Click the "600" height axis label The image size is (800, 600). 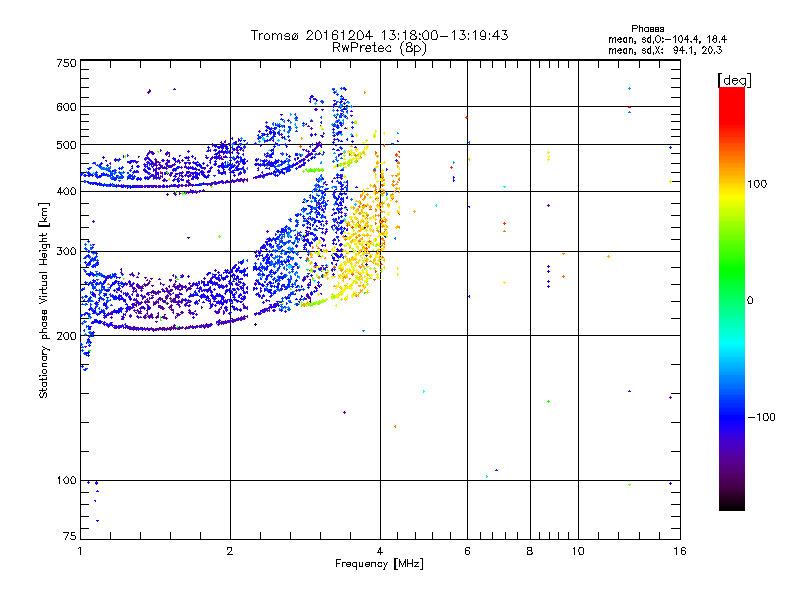point(66,107)
